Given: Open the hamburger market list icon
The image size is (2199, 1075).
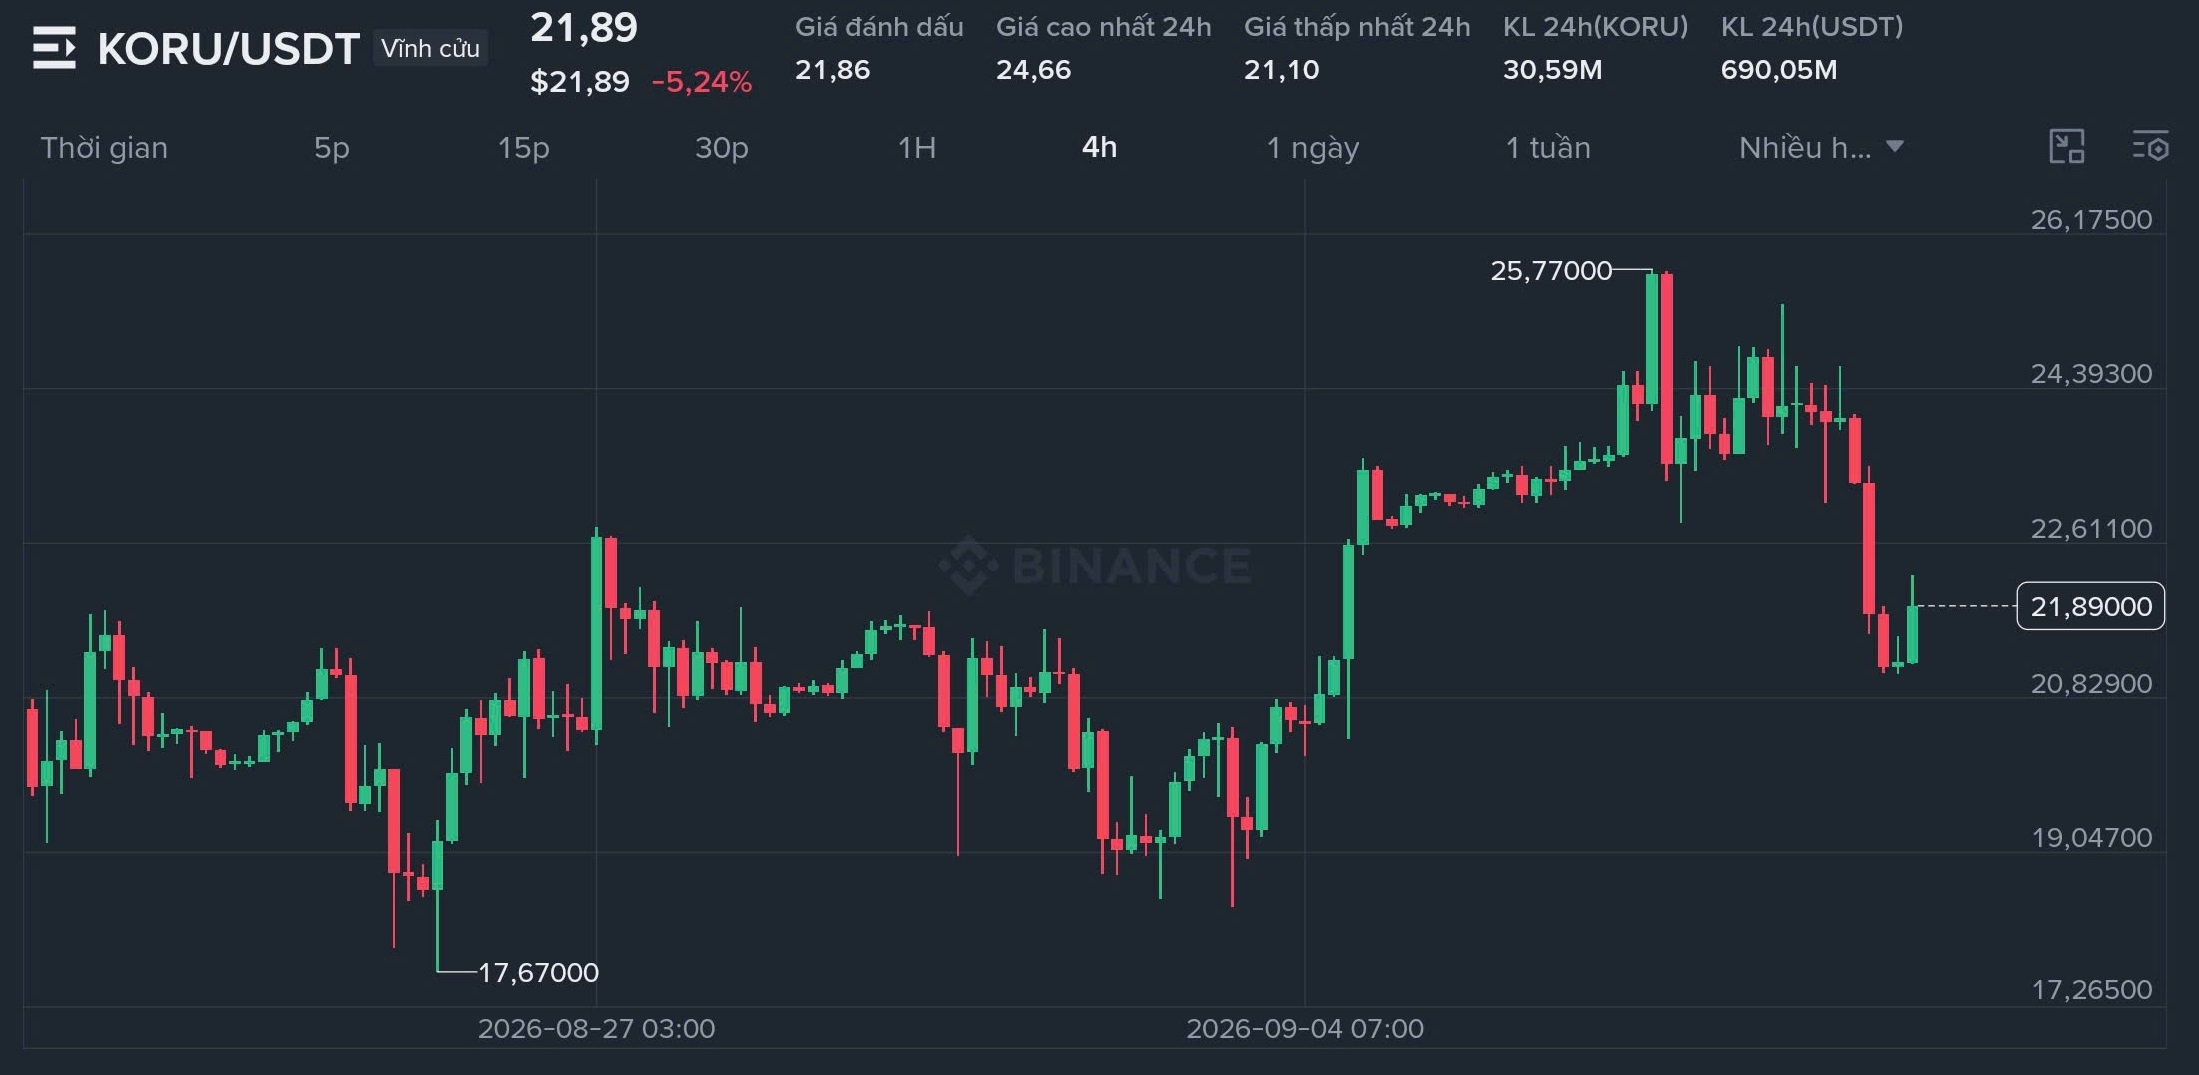Looking at the screenshot, I should (54, 48).
